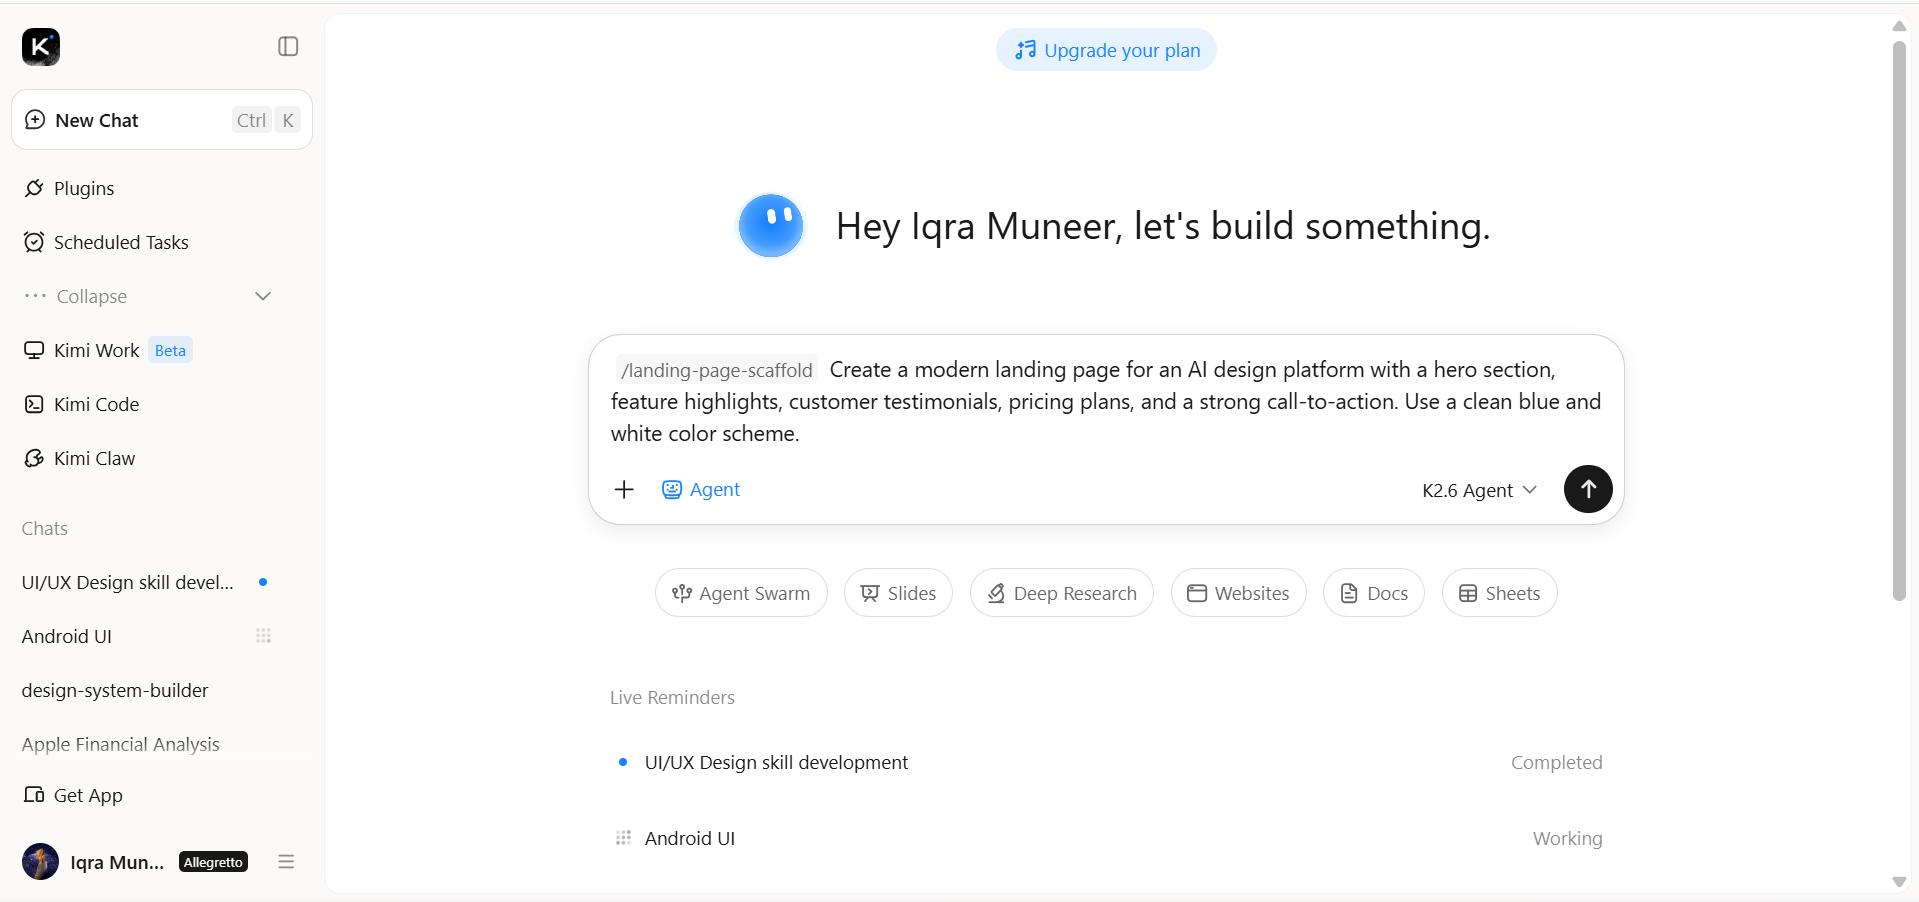The image size is (1919, 902).
Task: Click the Beta badge next to Kimi Work
Action: point(170,350)
